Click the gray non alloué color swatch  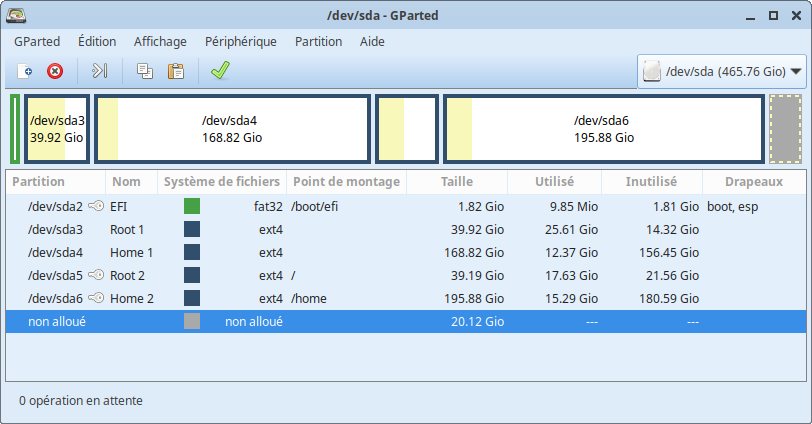pyautogui.click(x=192, y=321)
